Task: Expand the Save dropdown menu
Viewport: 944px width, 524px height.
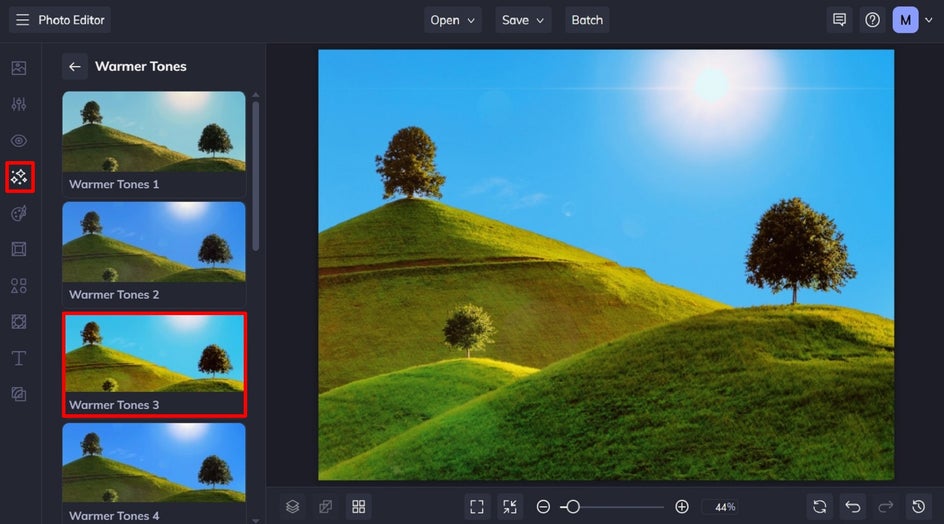Action: tap(523, 20)
